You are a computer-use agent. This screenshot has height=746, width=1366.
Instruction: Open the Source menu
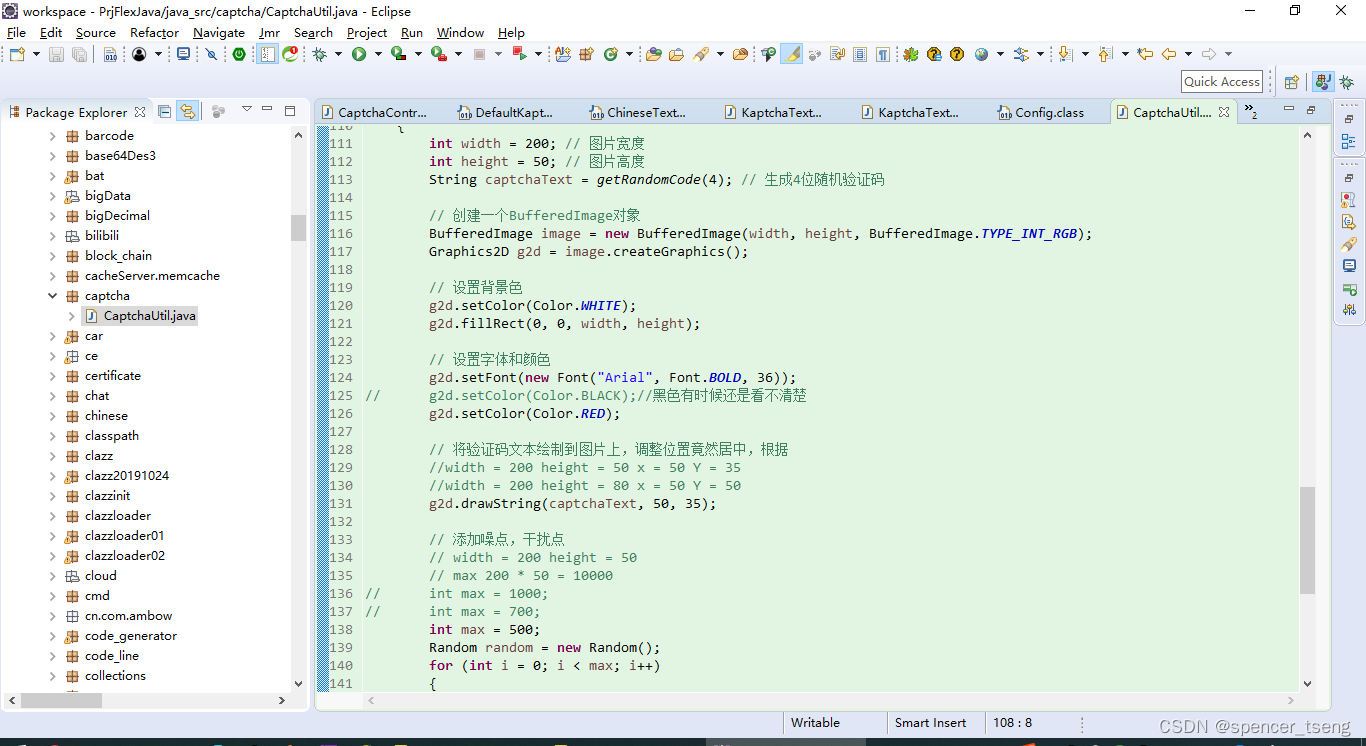pos(96,33)
